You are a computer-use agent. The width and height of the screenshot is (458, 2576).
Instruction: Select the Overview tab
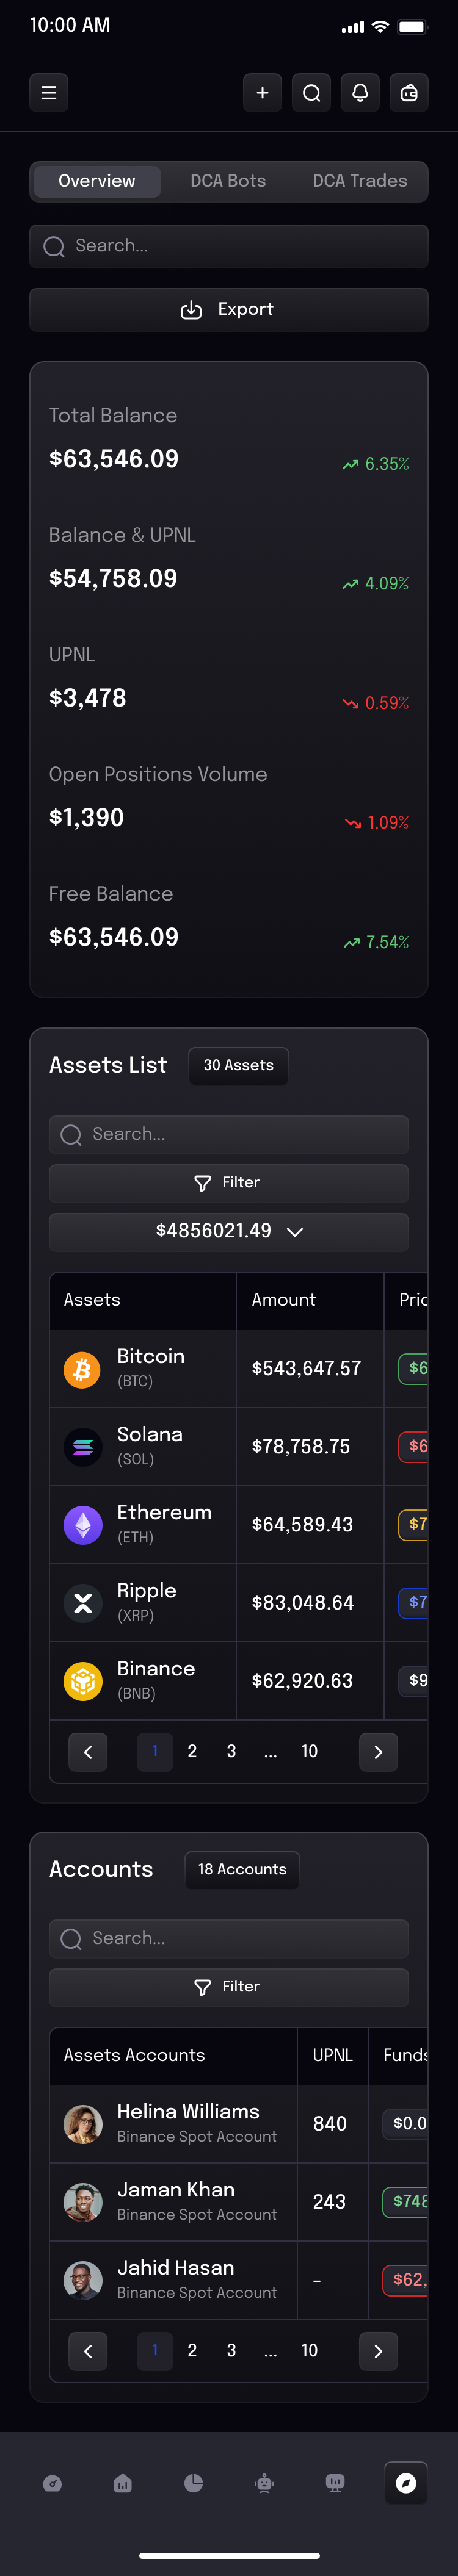tap(97, 181)
